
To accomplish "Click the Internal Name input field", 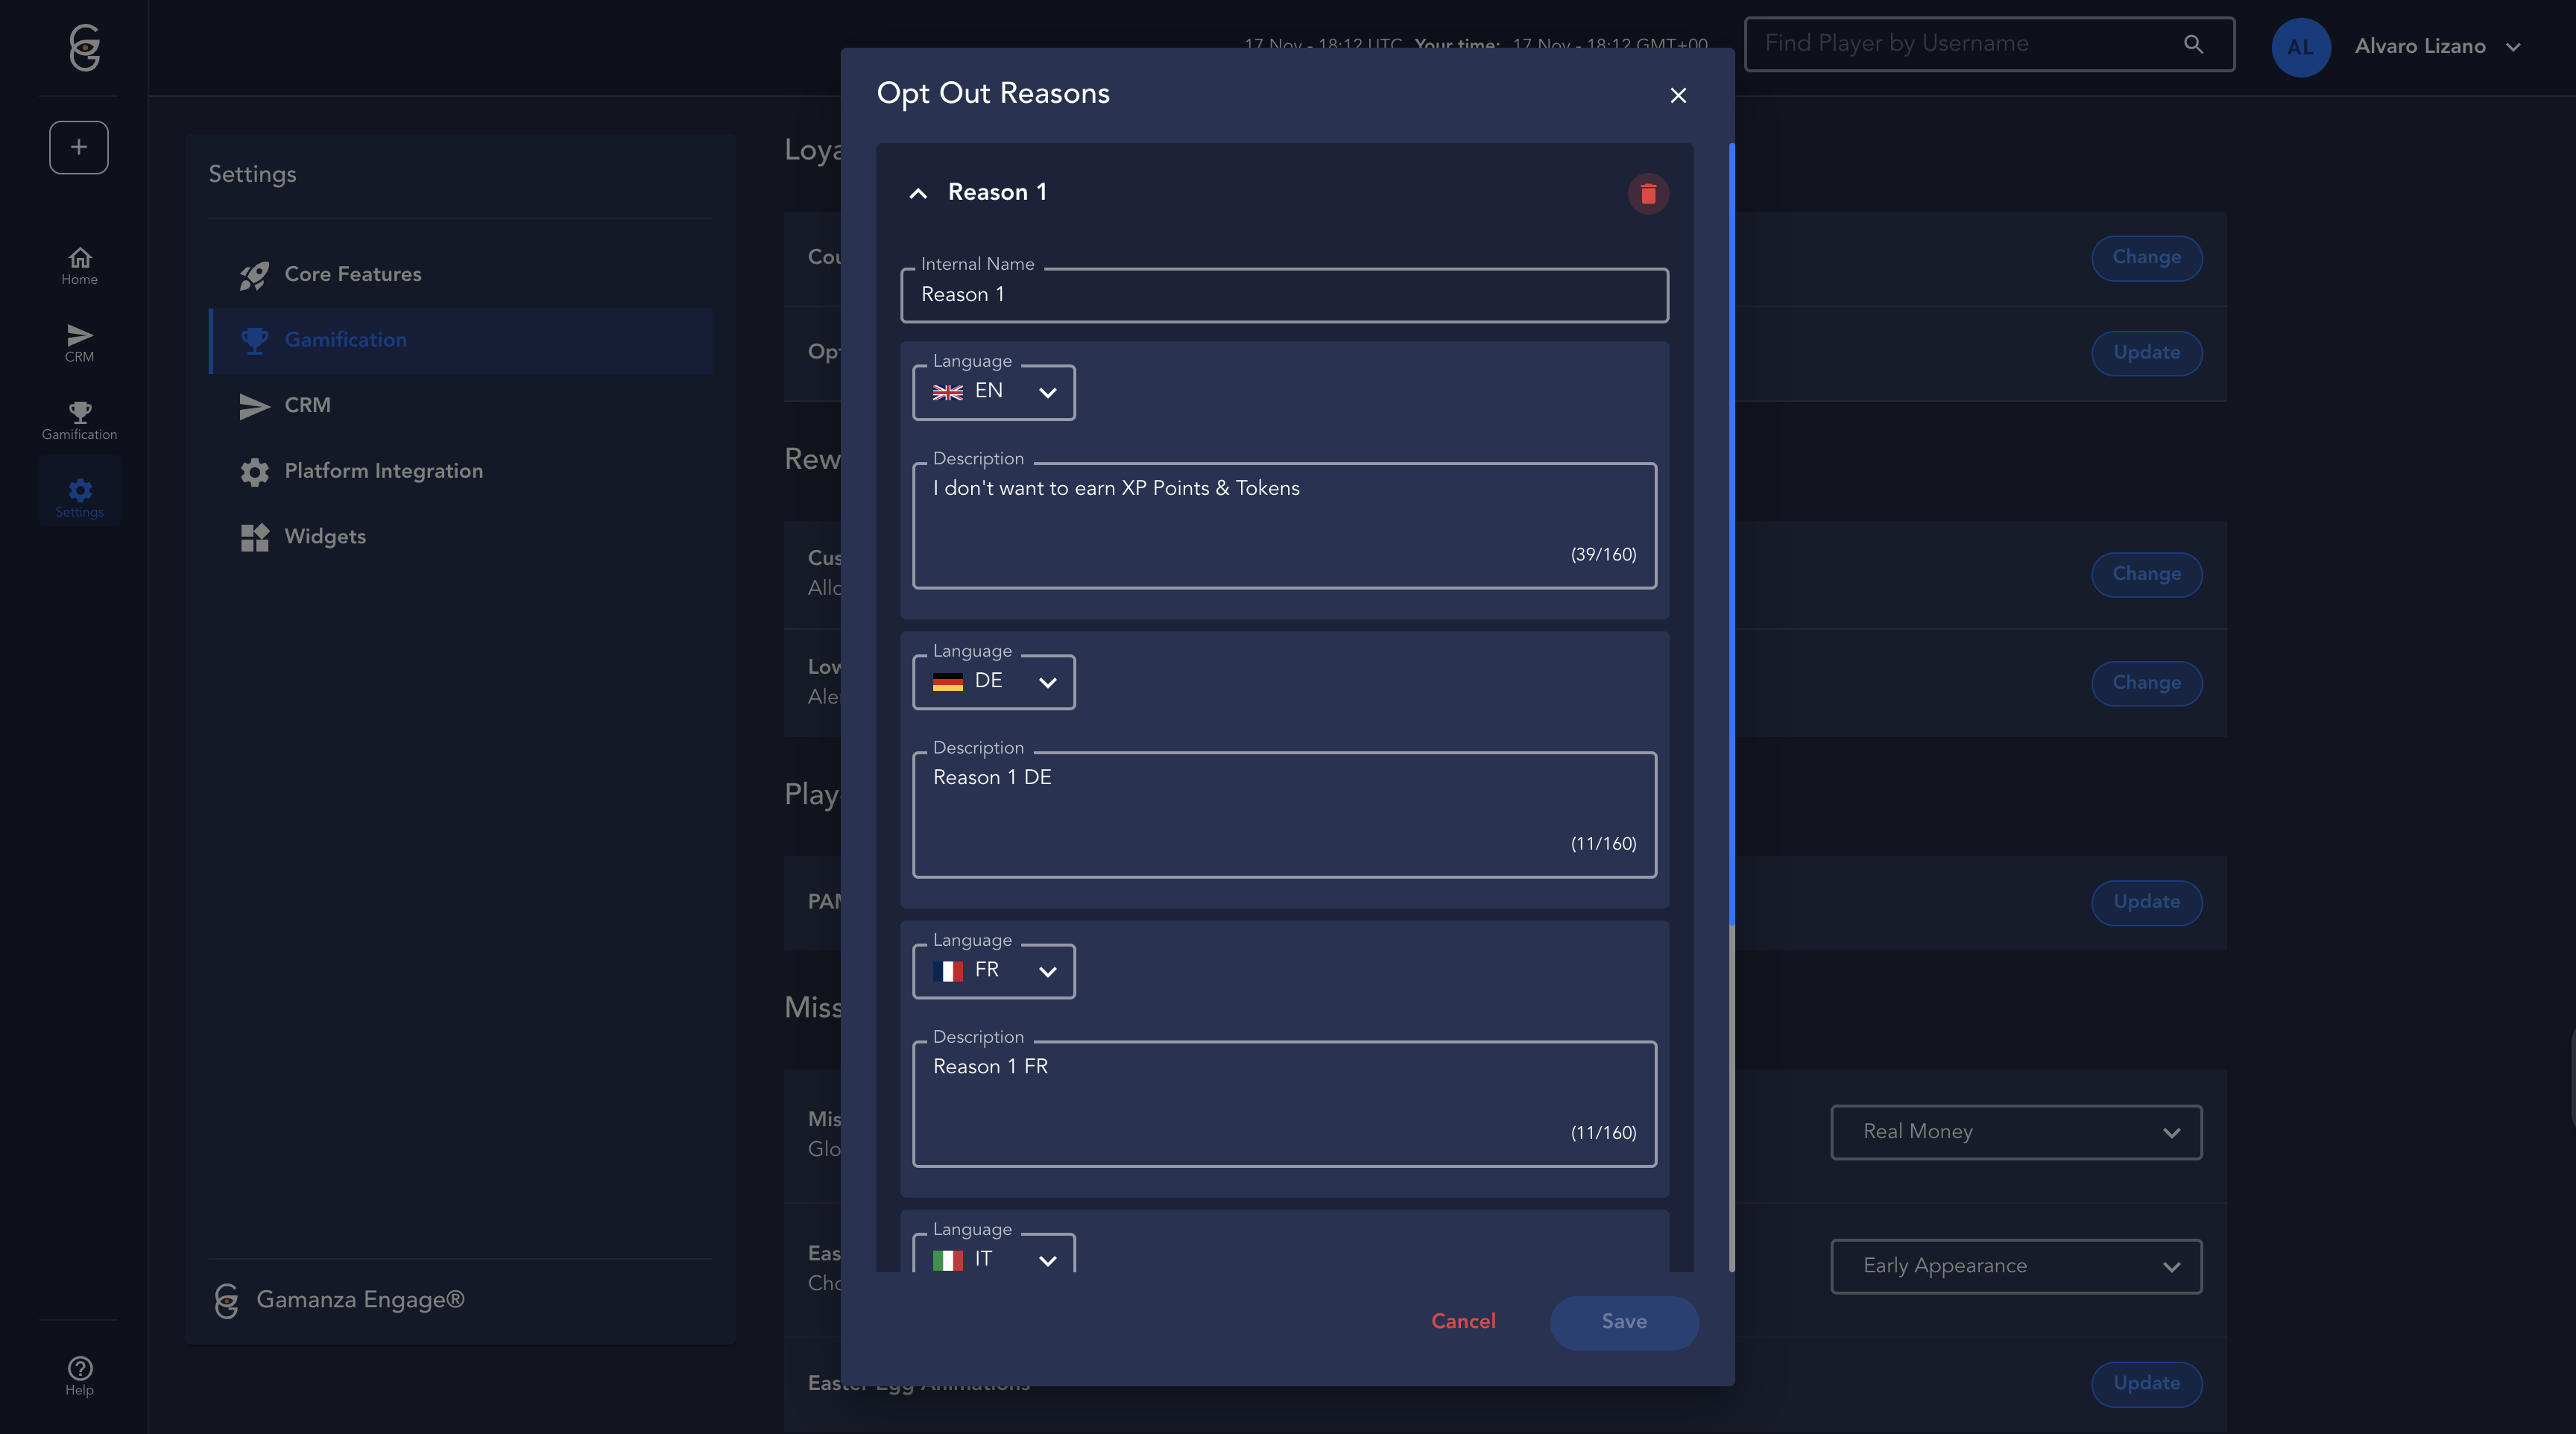I will 1284,295.
